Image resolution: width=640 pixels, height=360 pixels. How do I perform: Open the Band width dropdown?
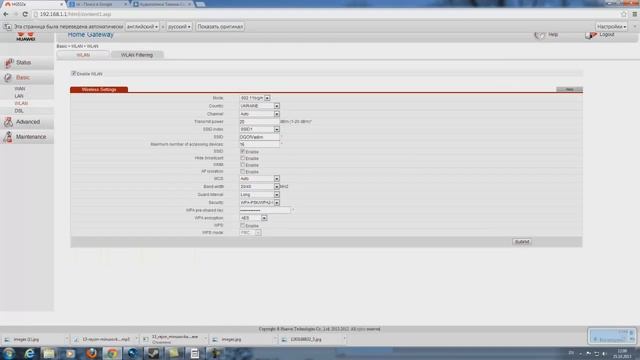[260, 187]
